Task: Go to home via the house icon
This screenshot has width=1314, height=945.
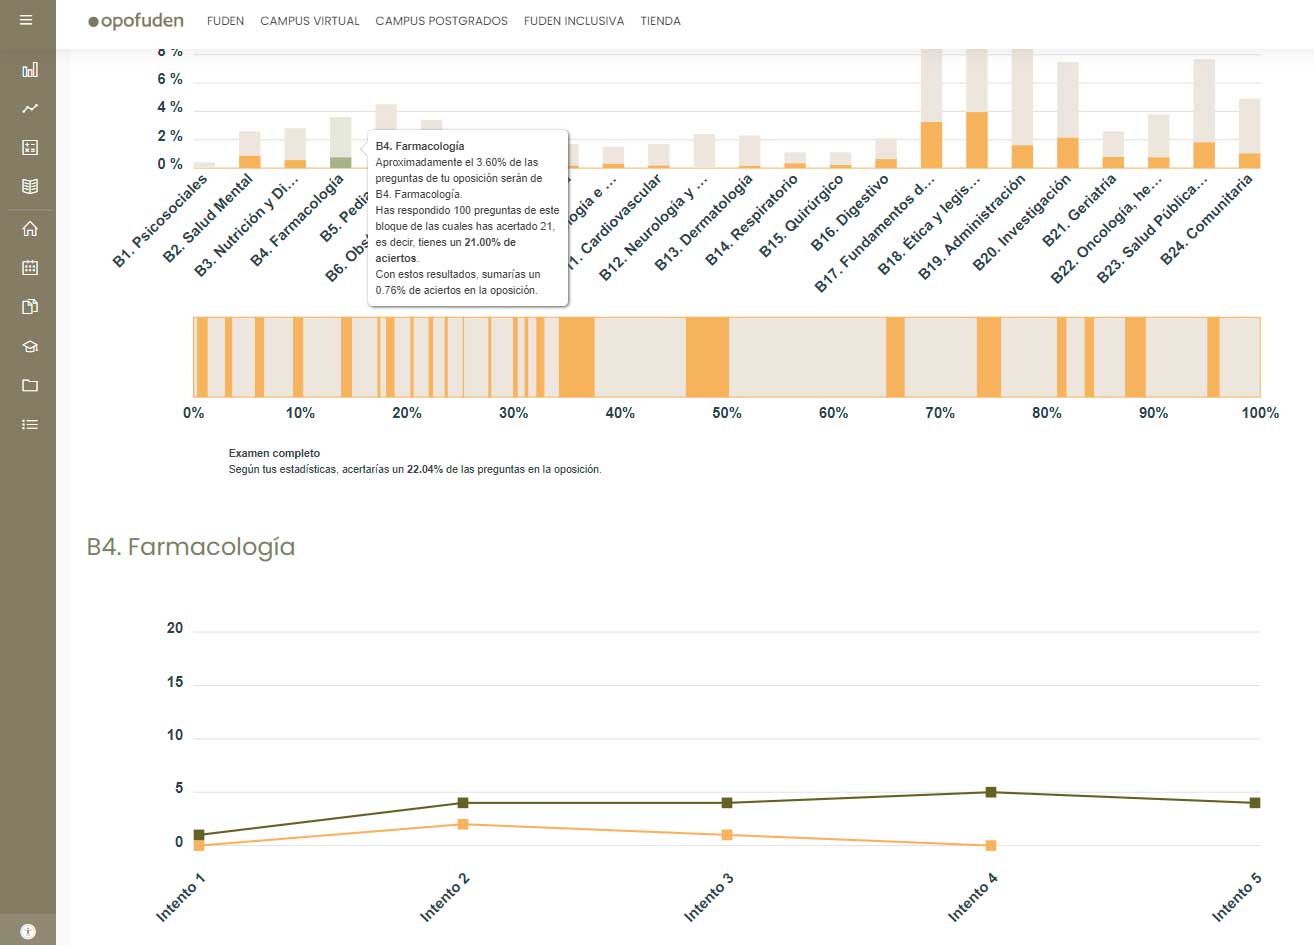Action: click(30, 229)
